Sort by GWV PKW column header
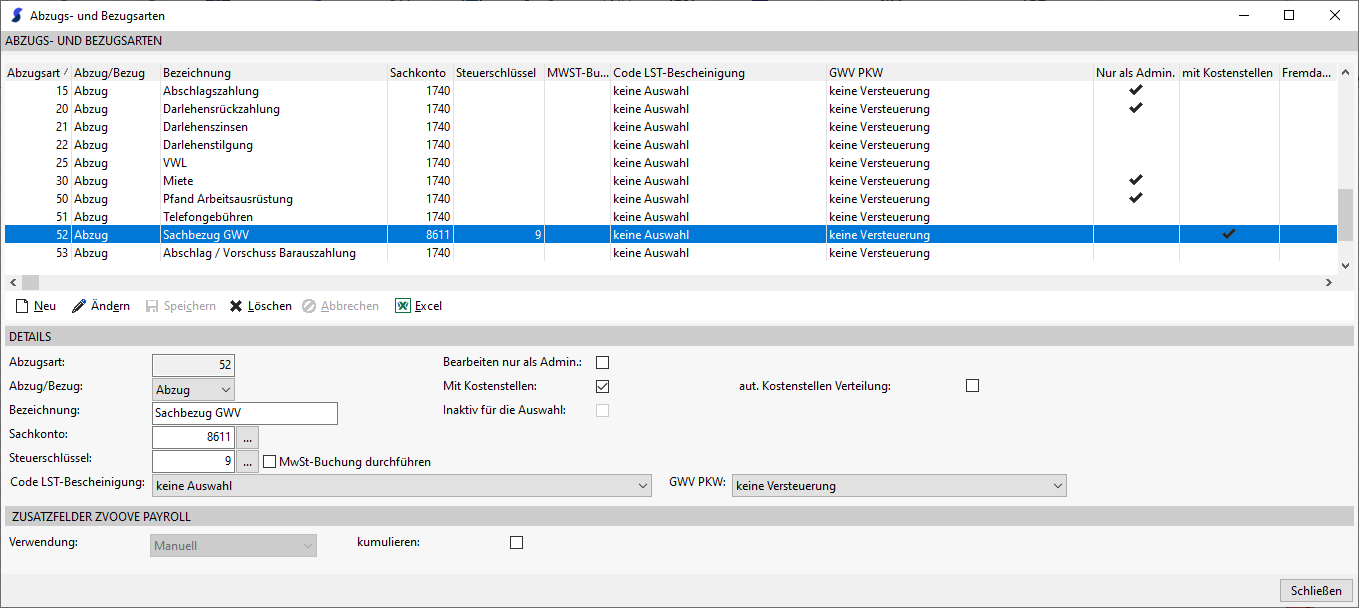 (959, 73)
